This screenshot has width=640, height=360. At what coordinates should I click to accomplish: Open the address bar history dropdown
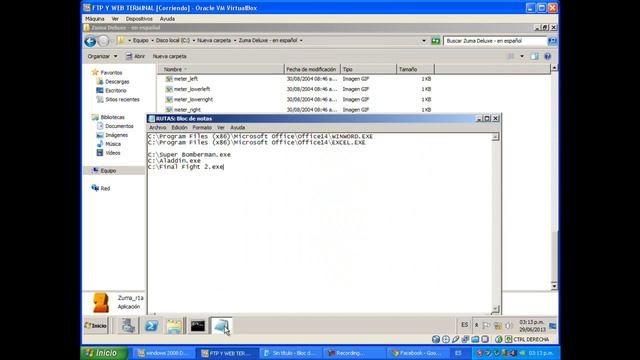(x=424, y=41)
